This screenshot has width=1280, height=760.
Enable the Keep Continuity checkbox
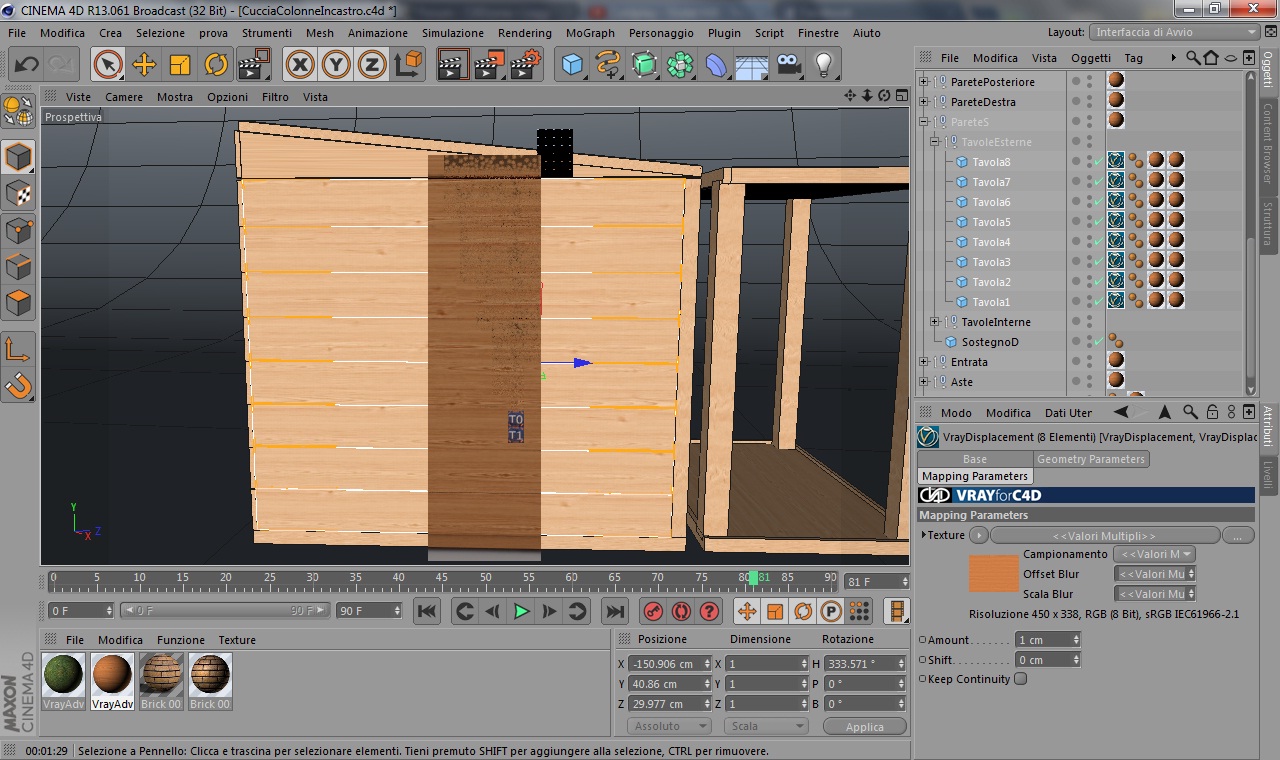tap(1020, 679)
